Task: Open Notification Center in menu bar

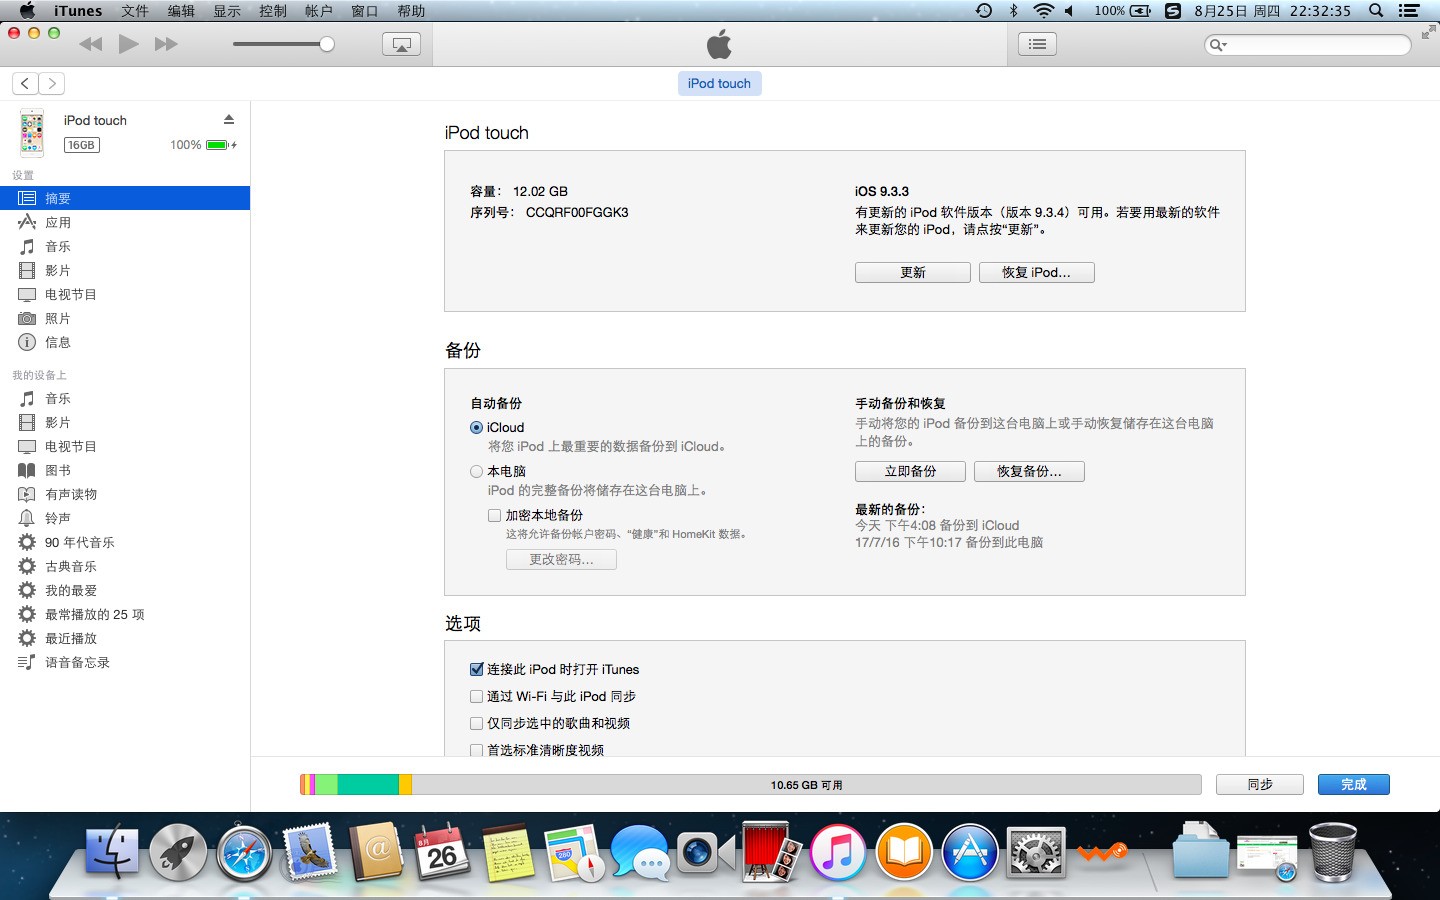Action: click(1409, 11)
